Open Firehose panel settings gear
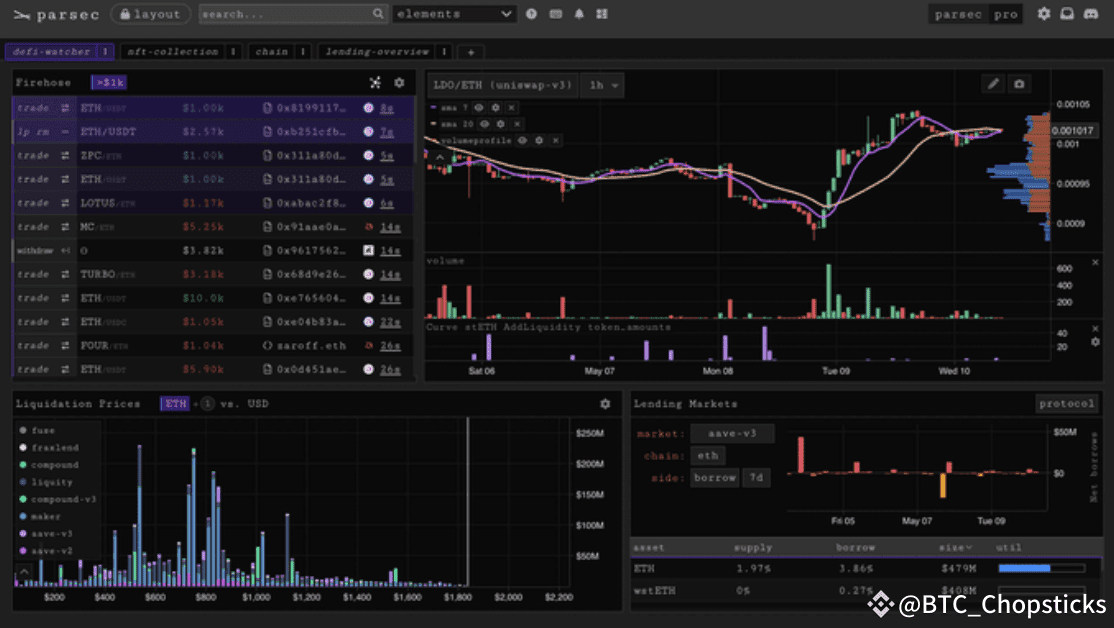 399,83
